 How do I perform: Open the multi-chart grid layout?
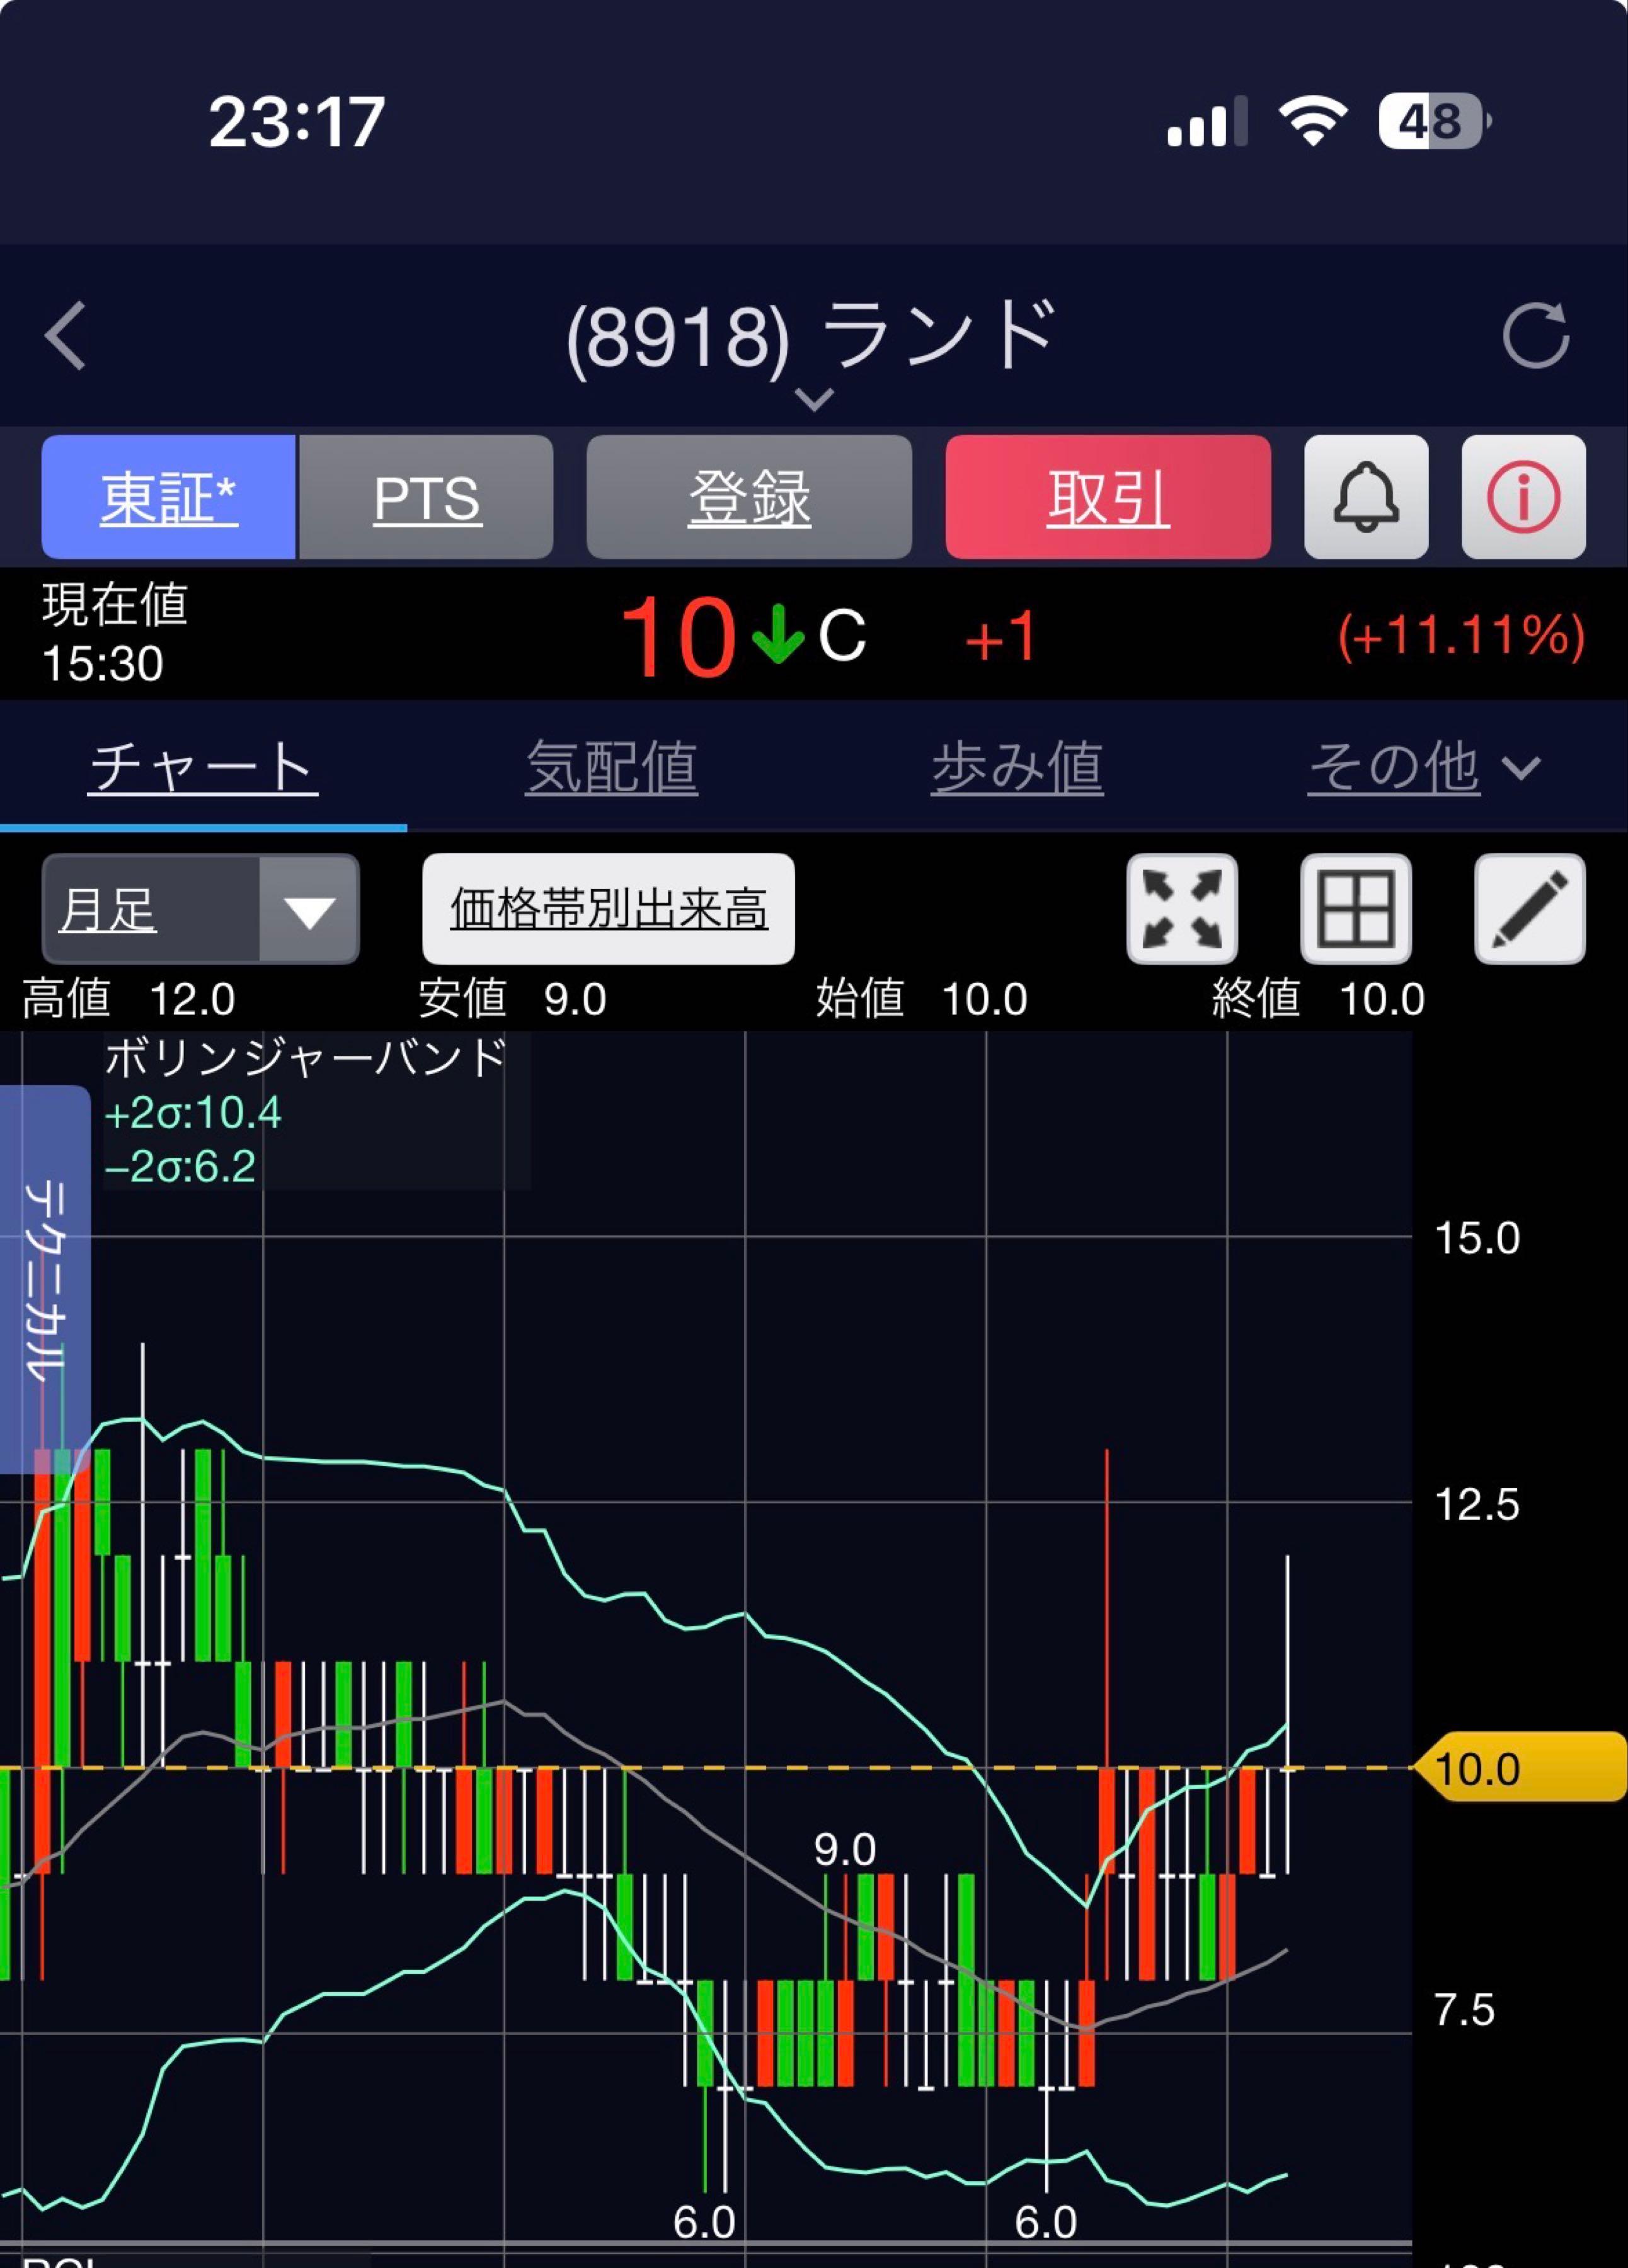[1356, 909]
